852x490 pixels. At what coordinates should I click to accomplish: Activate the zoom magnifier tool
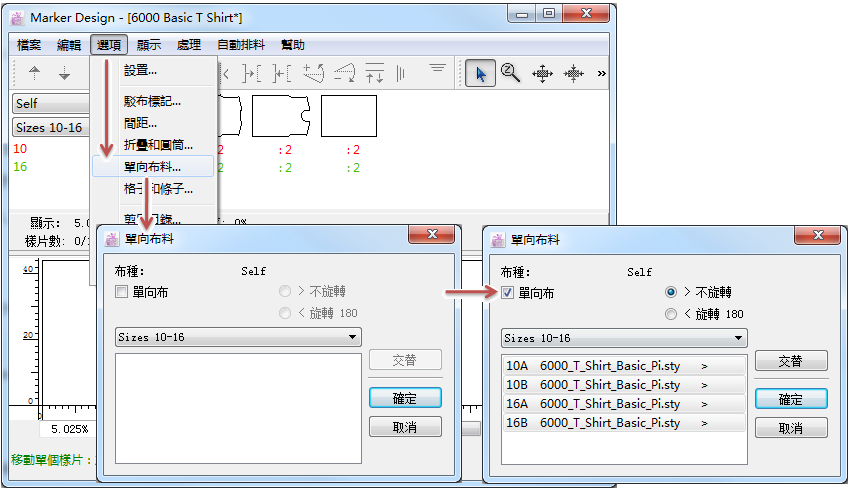(x=511, y=73)
